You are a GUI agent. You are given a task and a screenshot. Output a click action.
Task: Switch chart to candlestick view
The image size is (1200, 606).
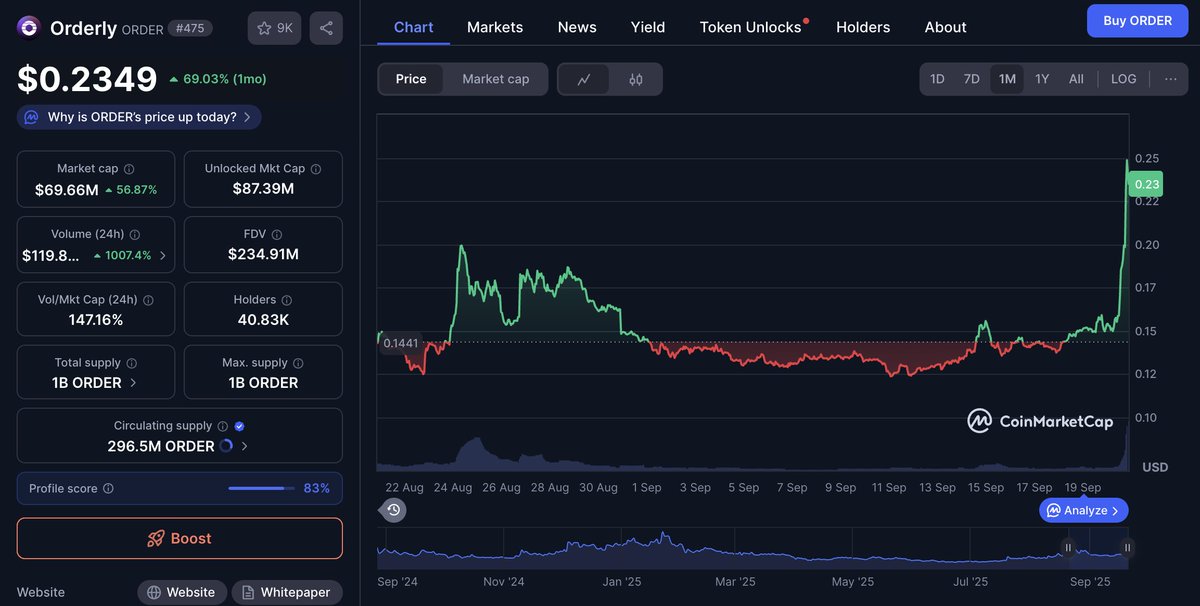click(636, 79)
